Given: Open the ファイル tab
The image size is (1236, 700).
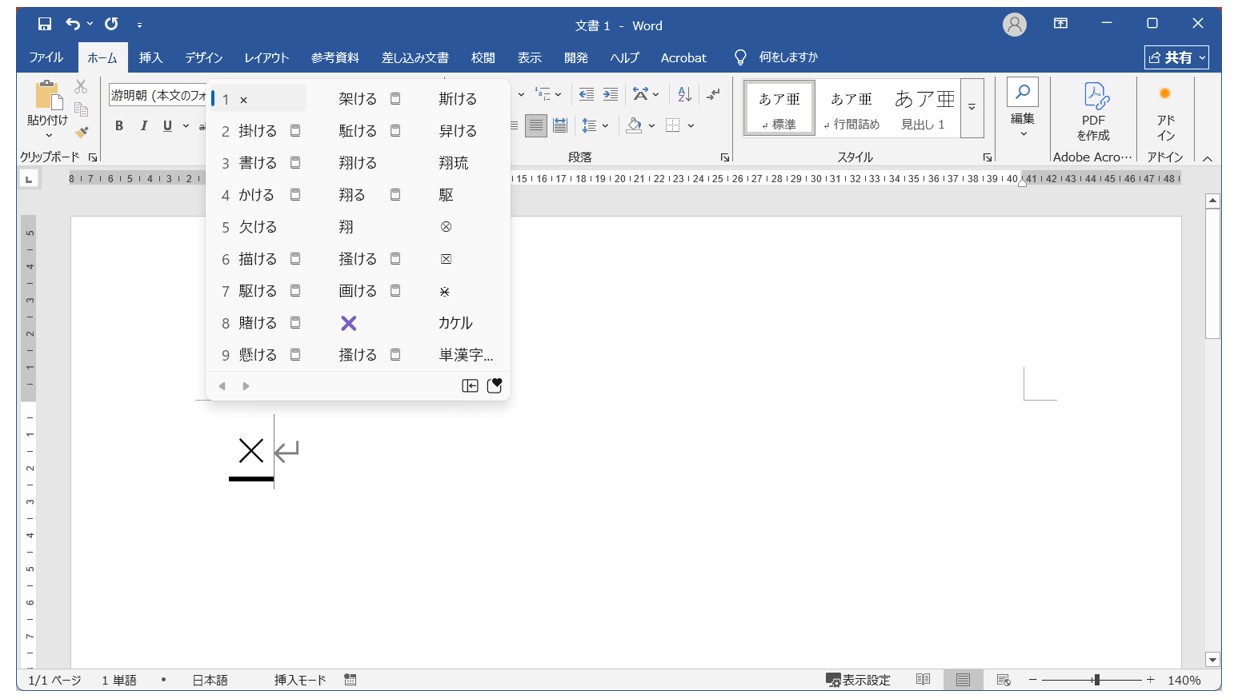Looking at the screenshot, I should tap(46, 58).
